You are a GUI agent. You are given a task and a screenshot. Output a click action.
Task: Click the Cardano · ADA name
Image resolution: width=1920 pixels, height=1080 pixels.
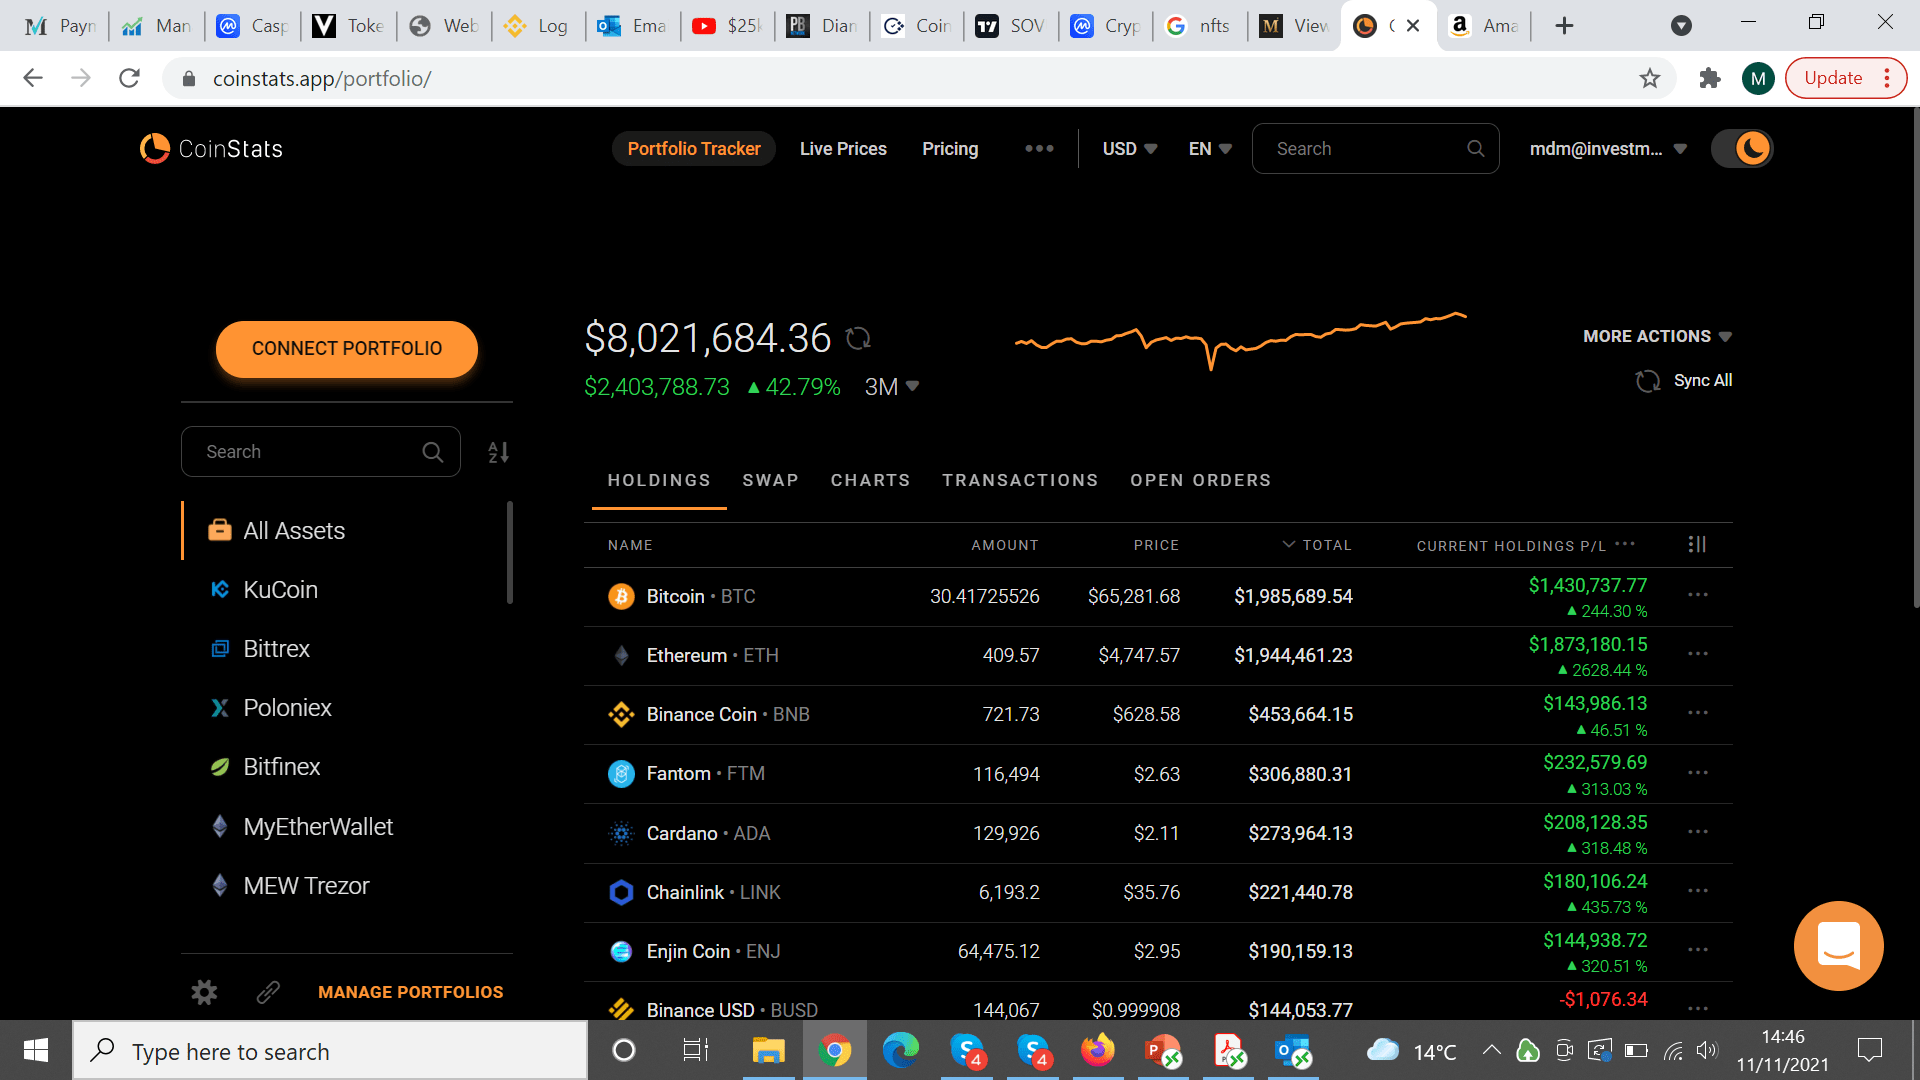coord(708,834)
